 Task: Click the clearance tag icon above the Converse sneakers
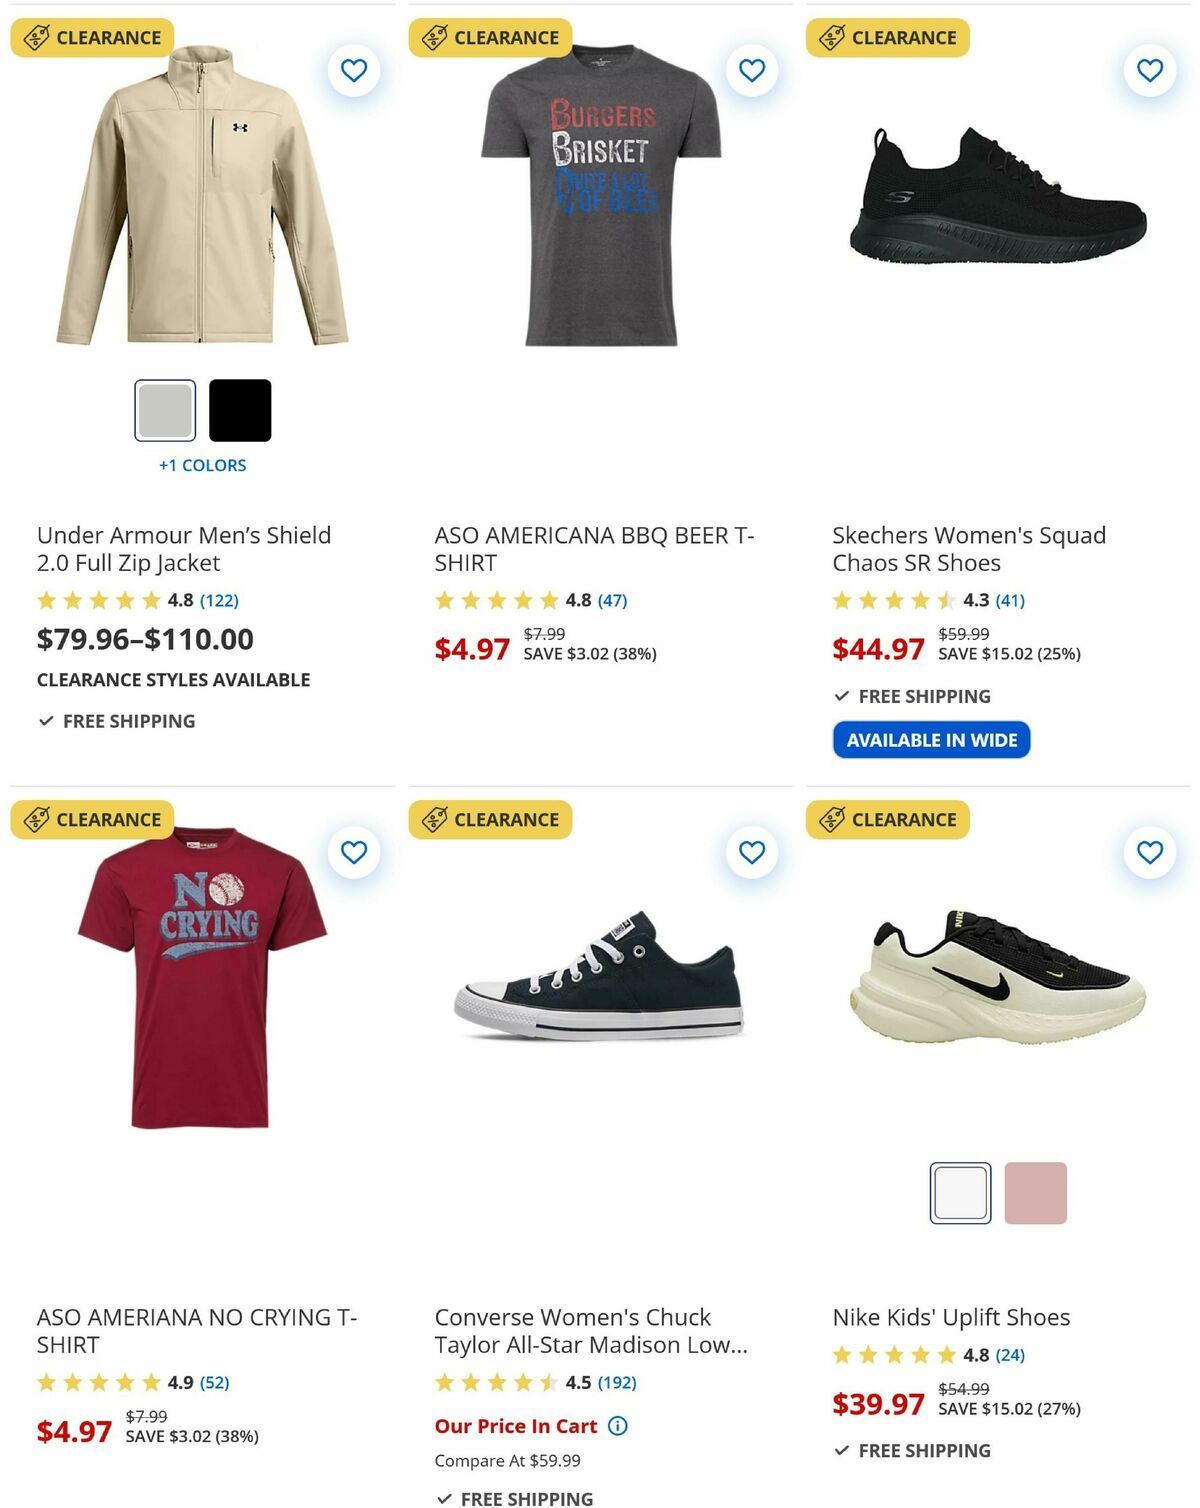coord(434,818)
